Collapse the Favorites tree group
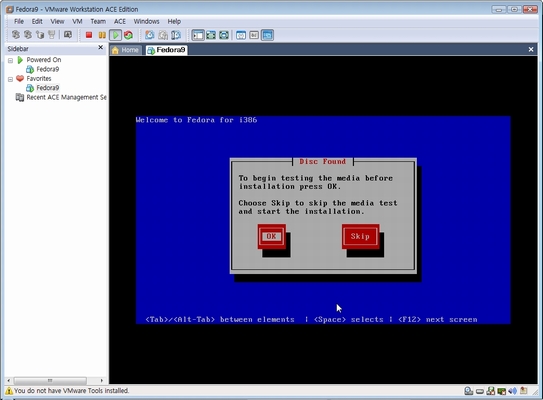The image size is (543, 400). 10,79
